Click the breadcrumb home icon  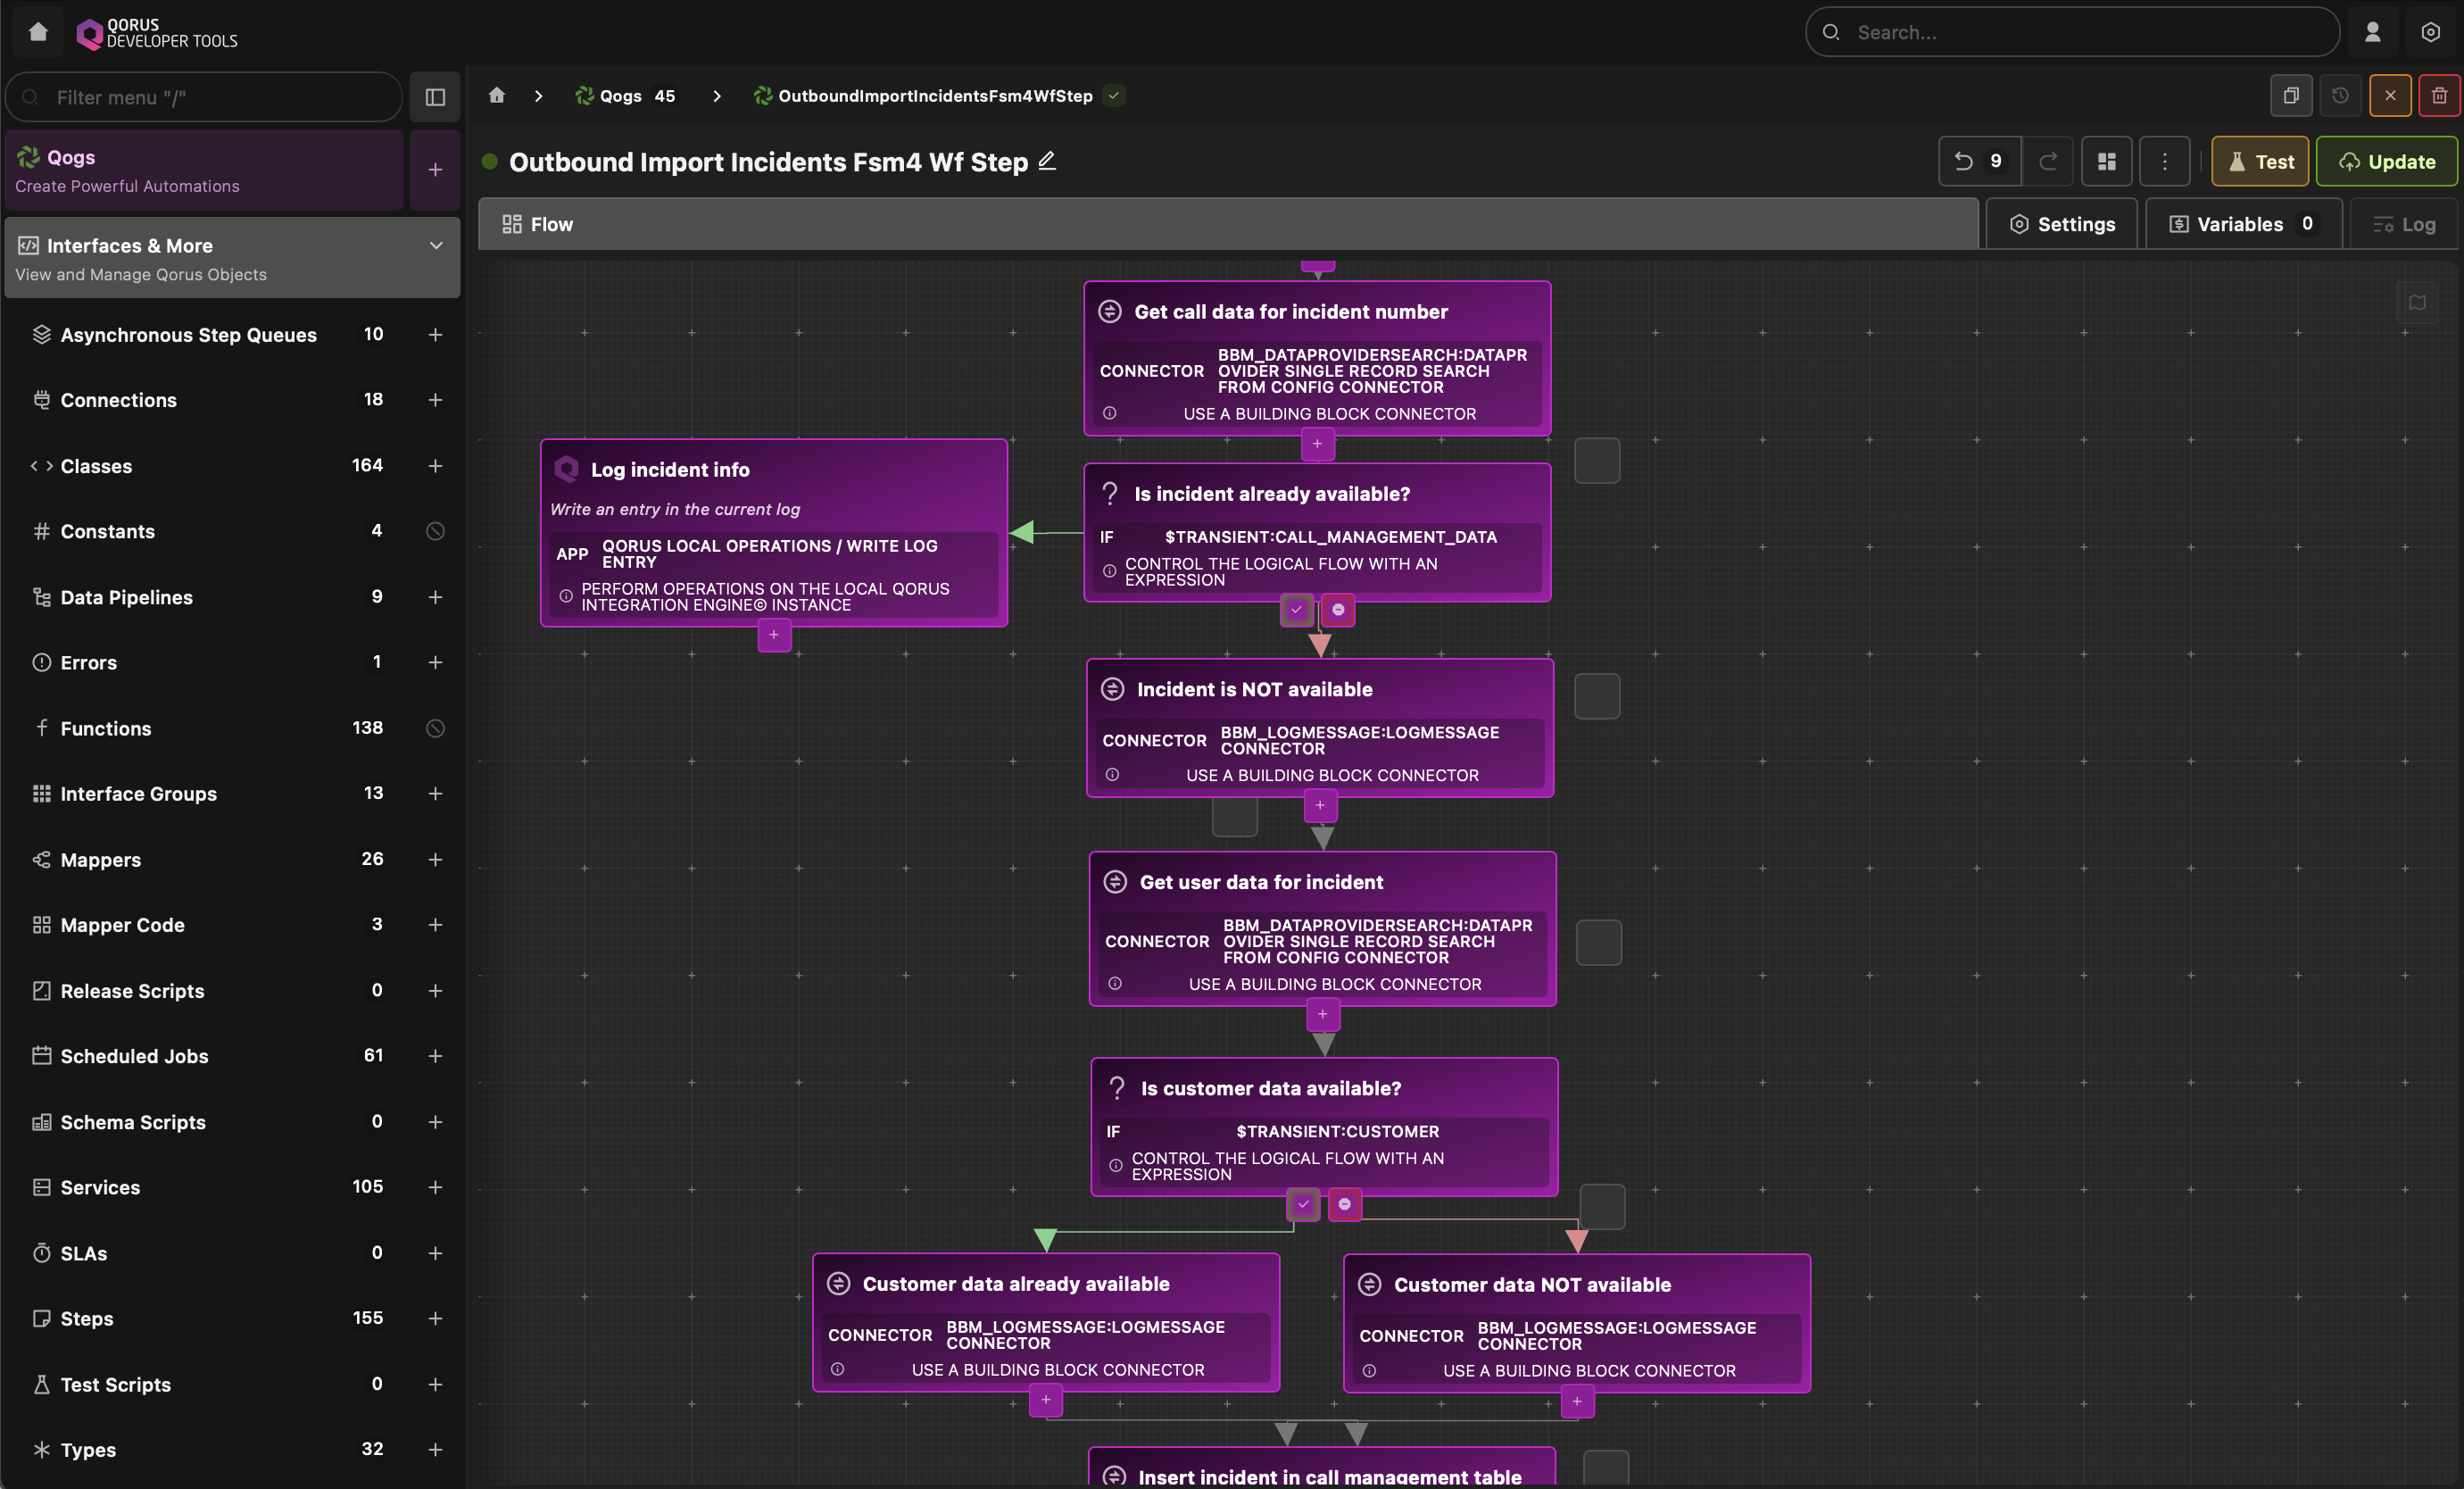tap(496, 96)
